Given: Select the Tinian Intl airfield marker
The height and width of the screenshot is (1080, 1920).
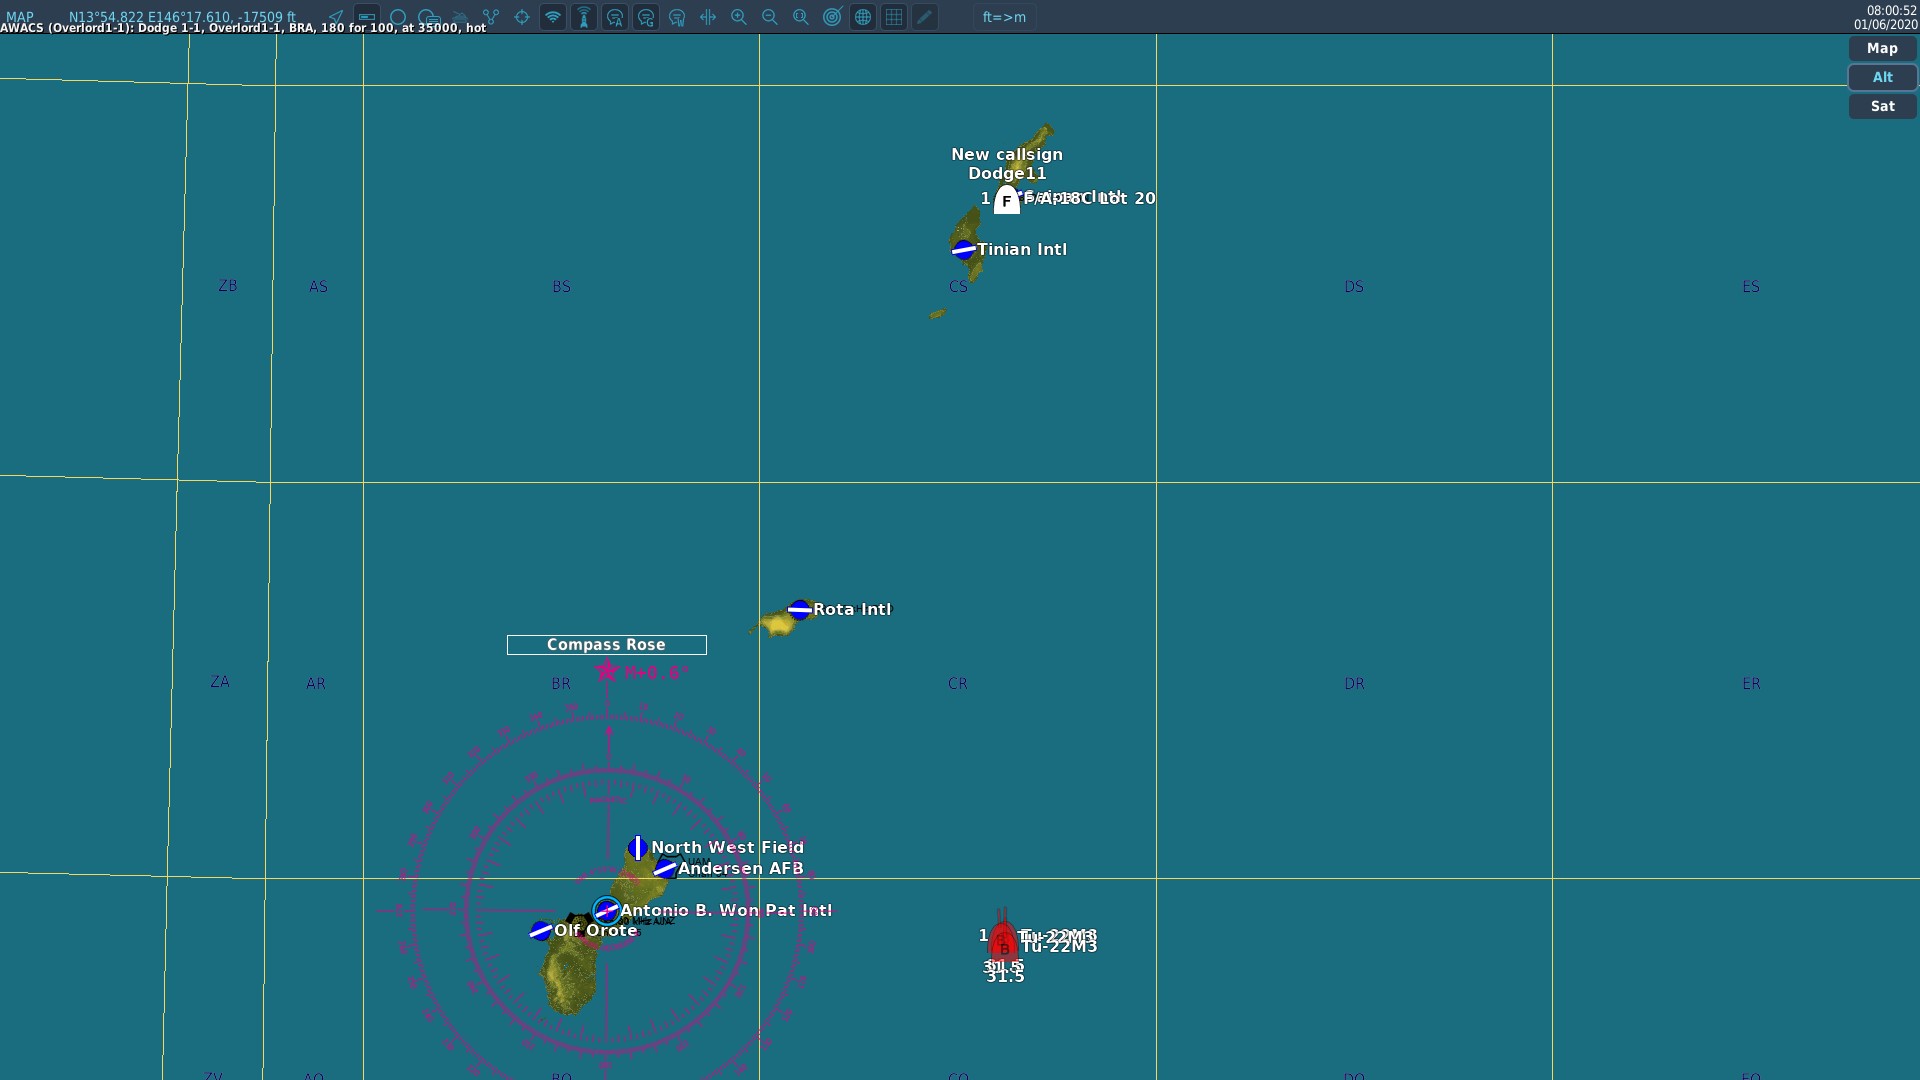Looking at the screenshot, I should tap(964, 250).
